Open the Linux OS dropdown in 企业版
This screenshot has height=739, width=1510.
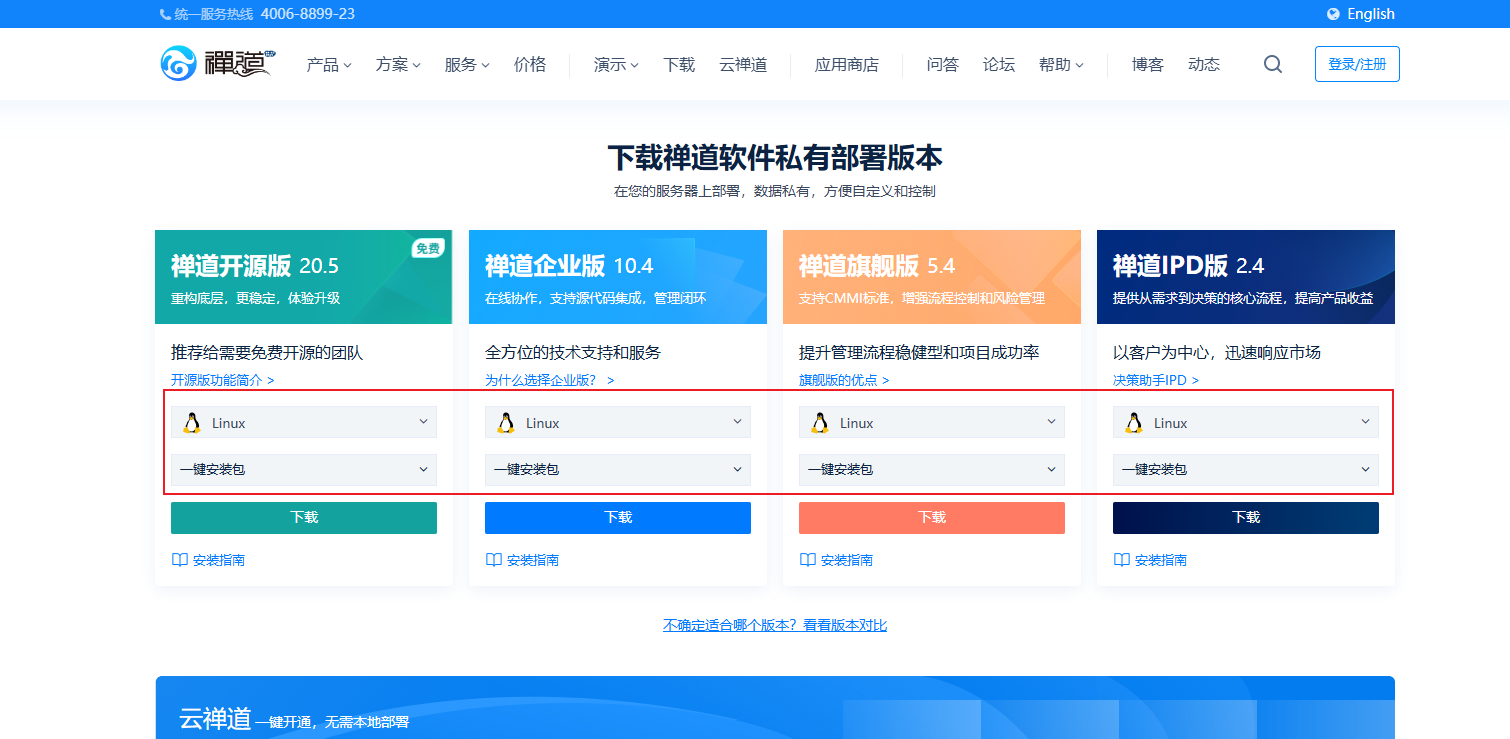(618, 422)
